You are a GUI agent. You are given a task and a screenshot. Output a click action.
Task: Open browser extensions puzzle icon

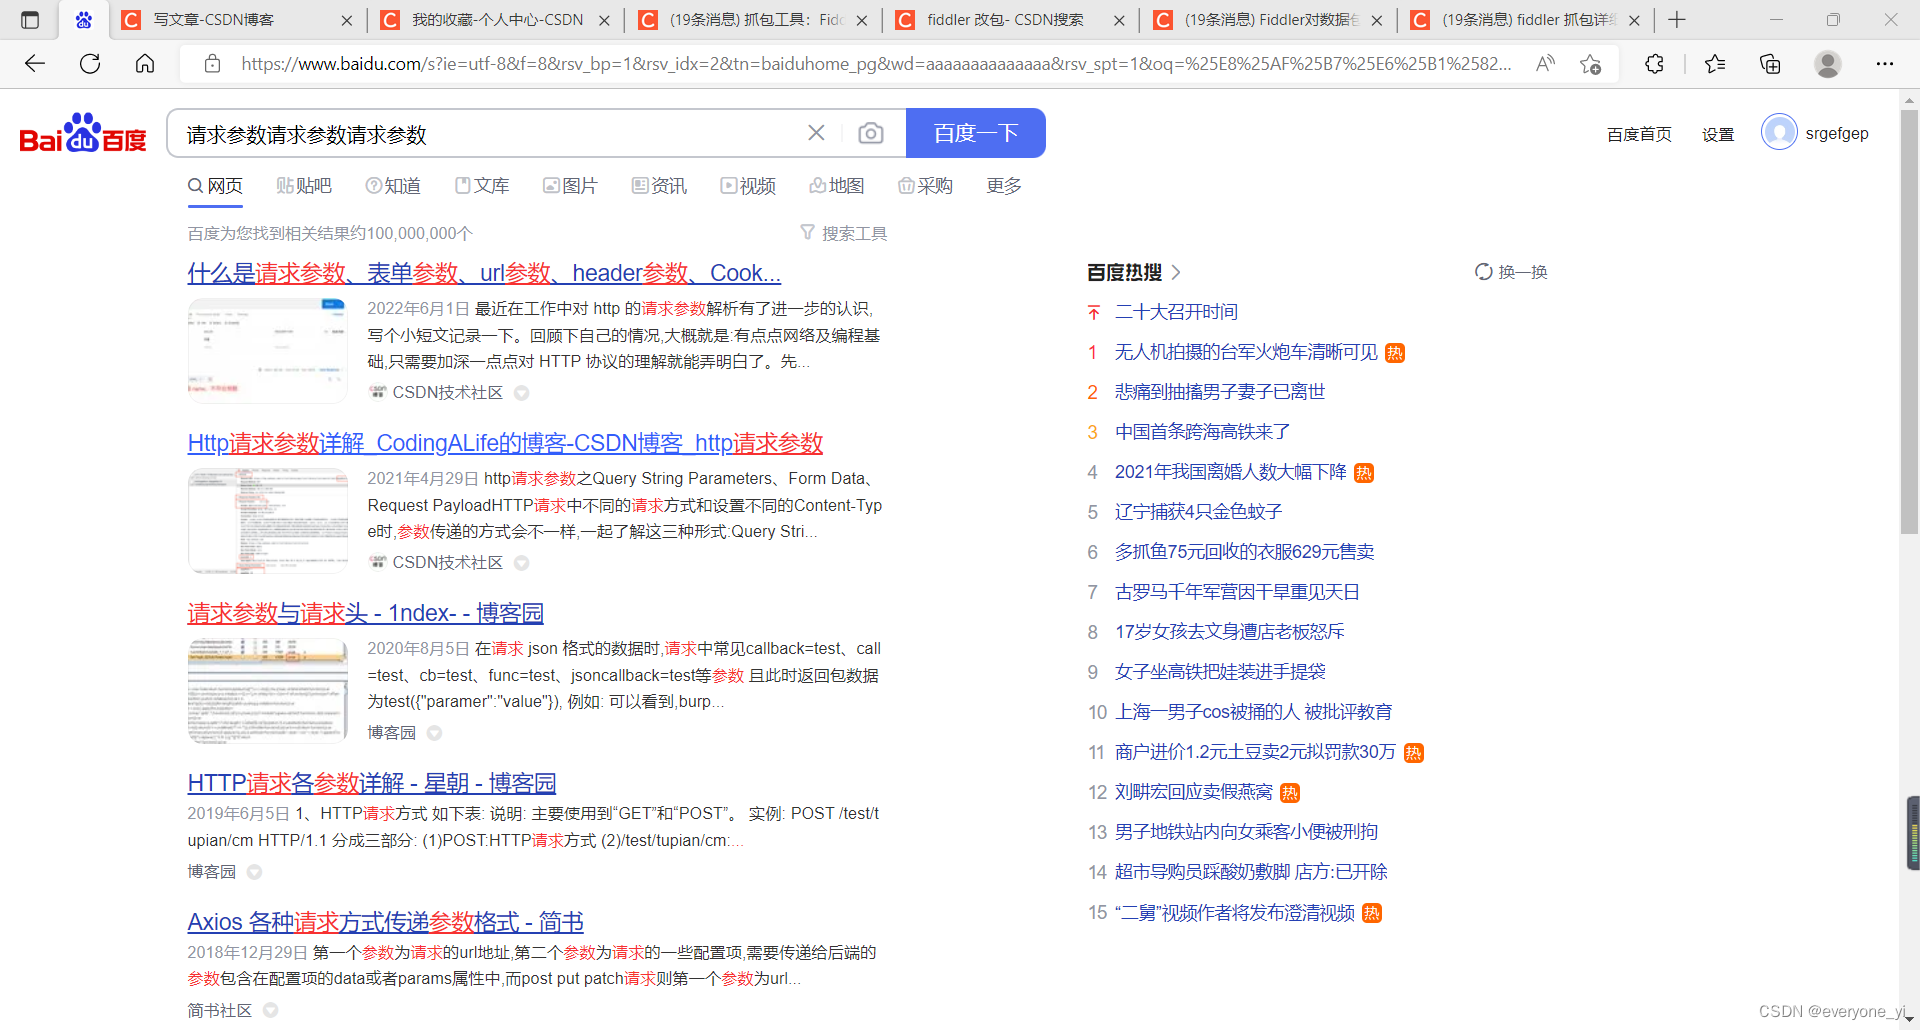point(1654,64)
